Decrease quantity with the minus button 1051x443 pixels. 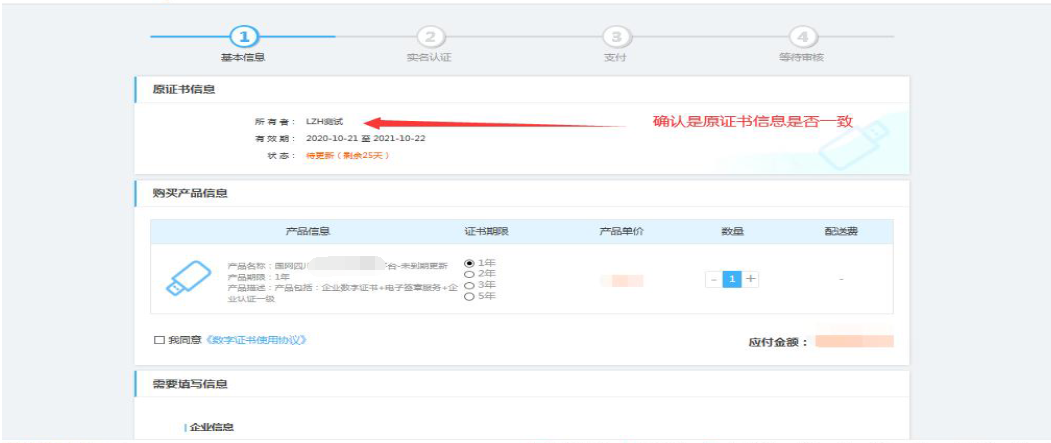713,279
